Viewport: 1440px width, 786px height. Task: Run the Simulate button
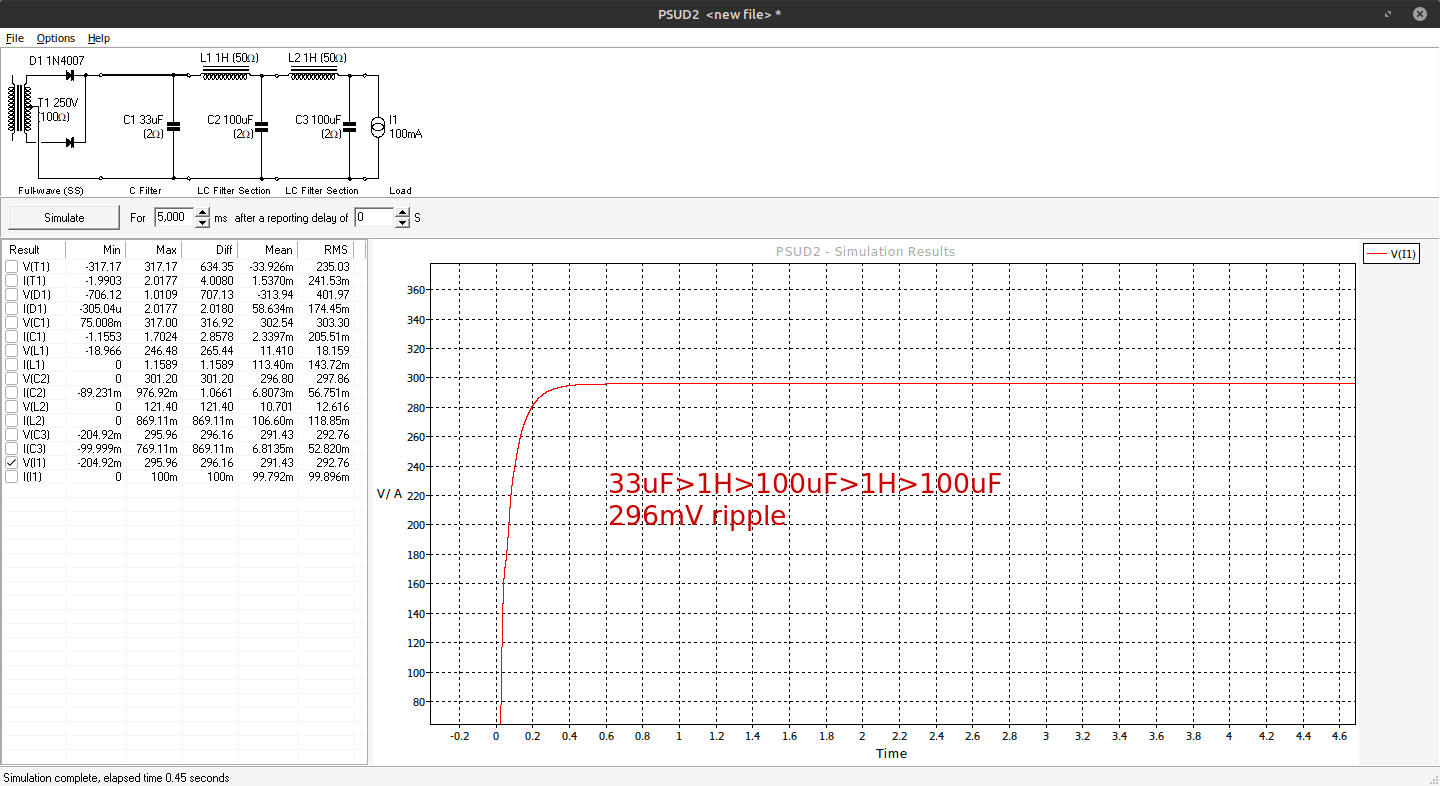tap(64, 217)
